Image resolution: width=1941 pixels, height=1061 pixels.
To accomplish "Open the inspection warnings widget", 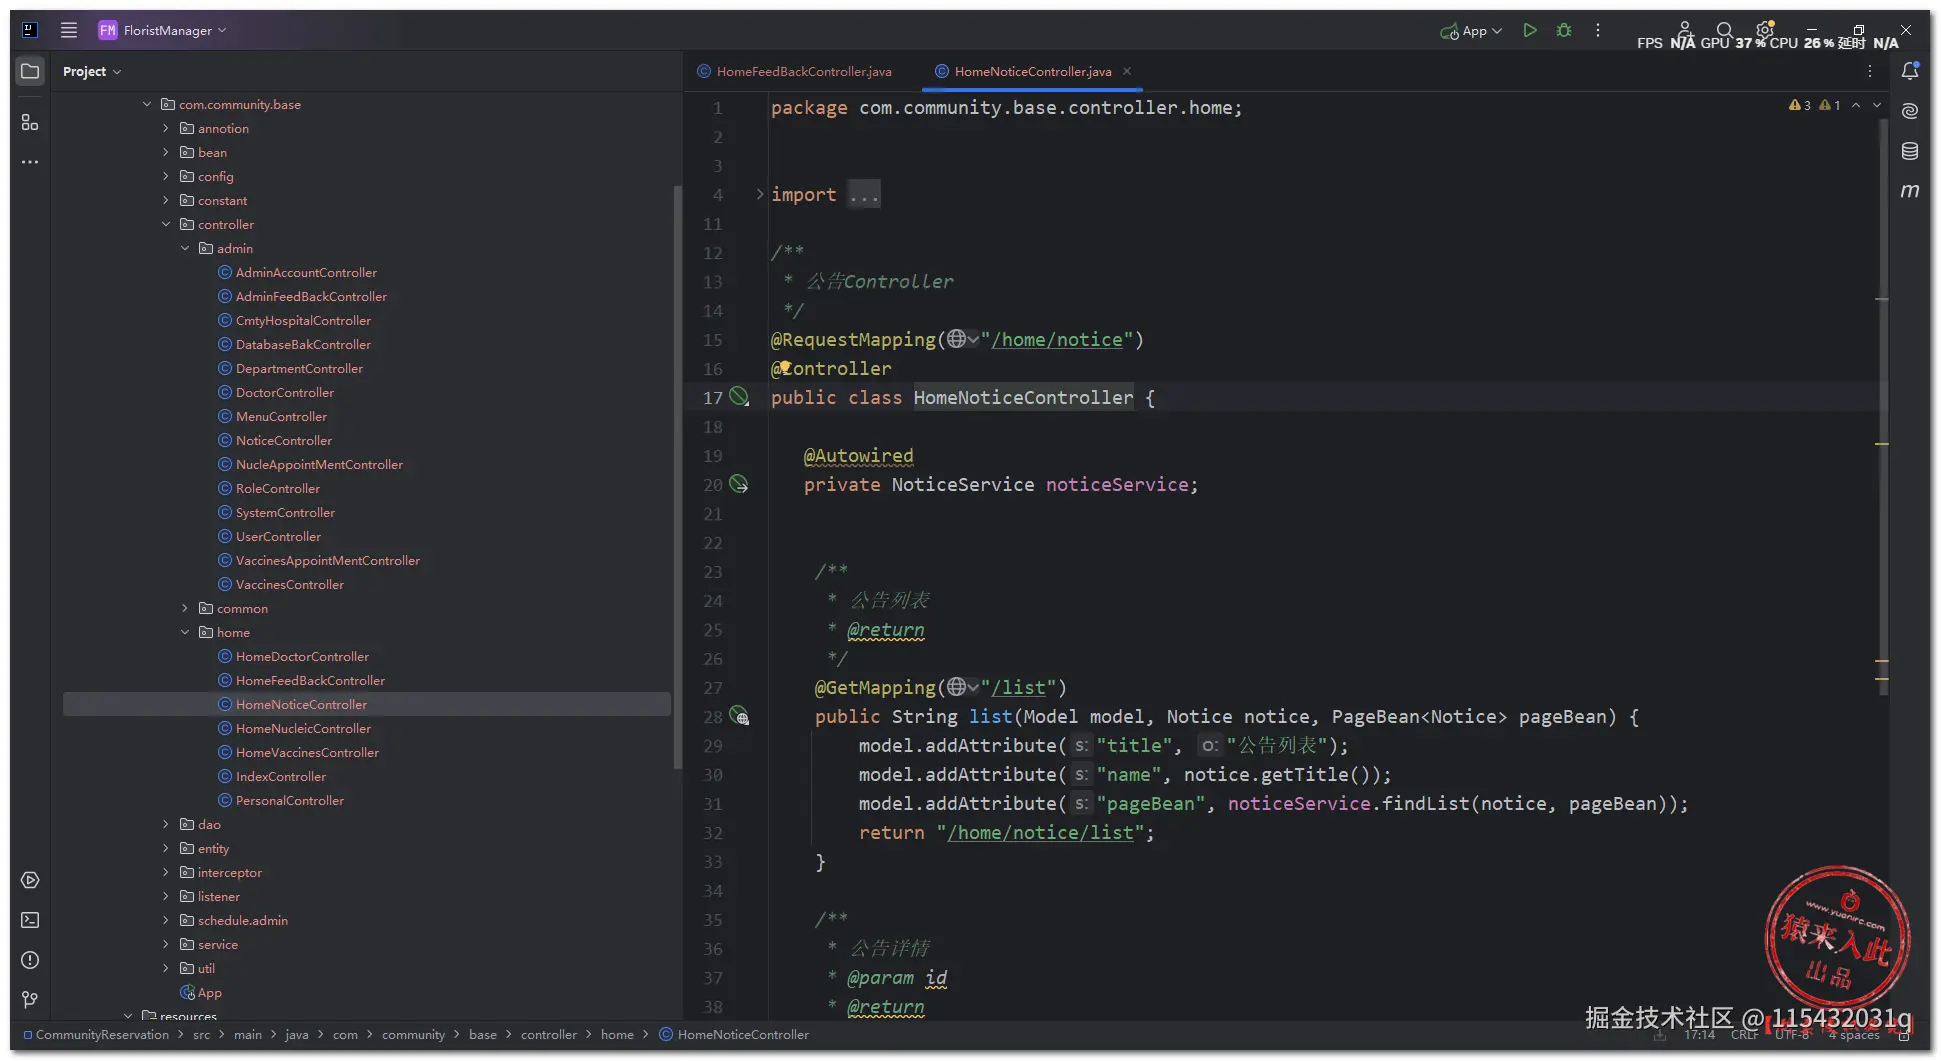I will 1814,105.
